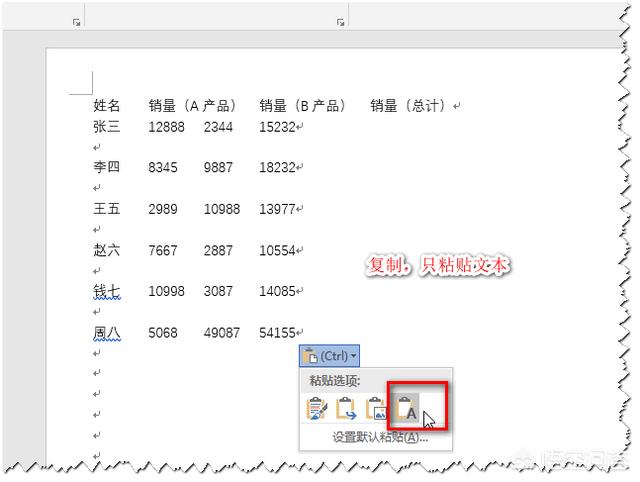Screen dimensions: 640x482
Task: Click the name 李四
Action: tap(107, 167)
